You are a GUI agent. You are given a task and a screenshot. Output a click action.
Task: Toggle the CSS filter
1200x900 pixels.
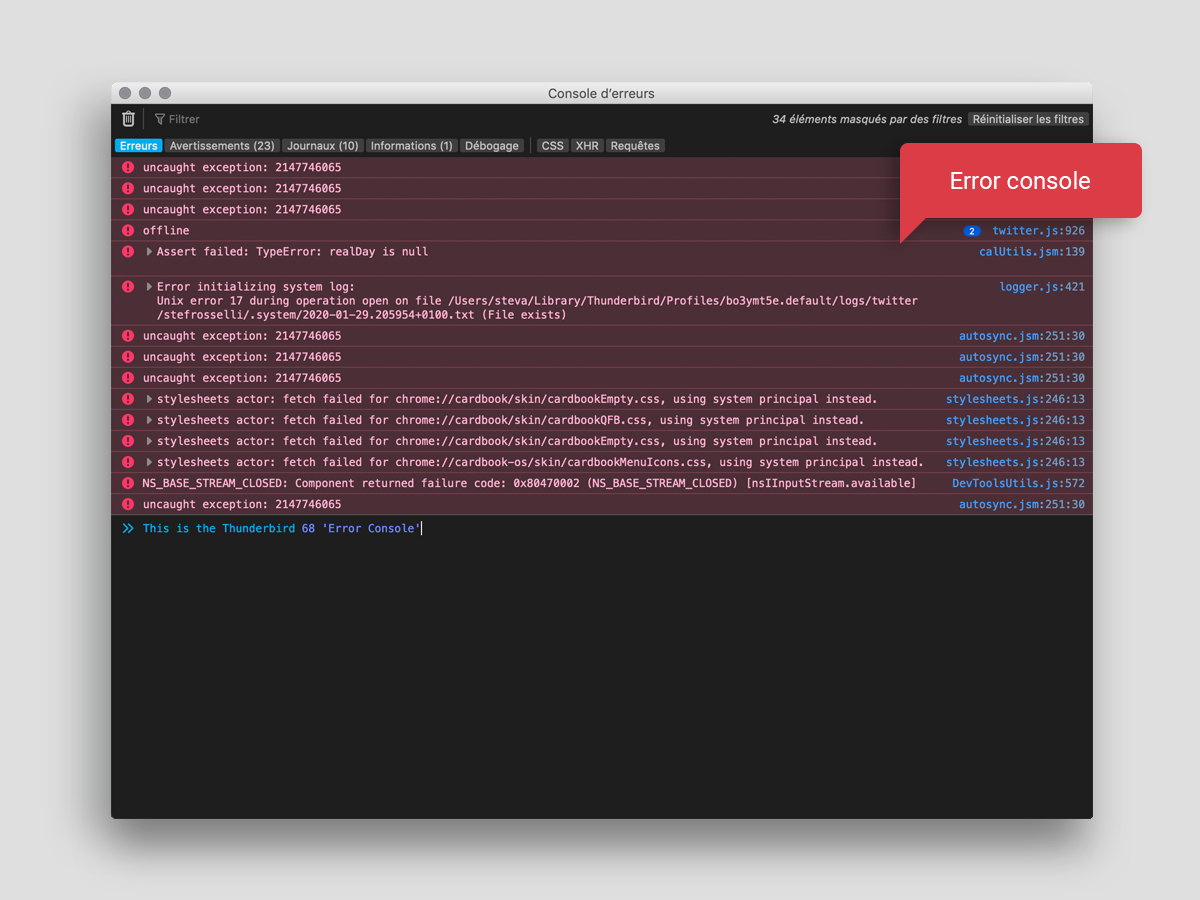[x=553, y=146]
